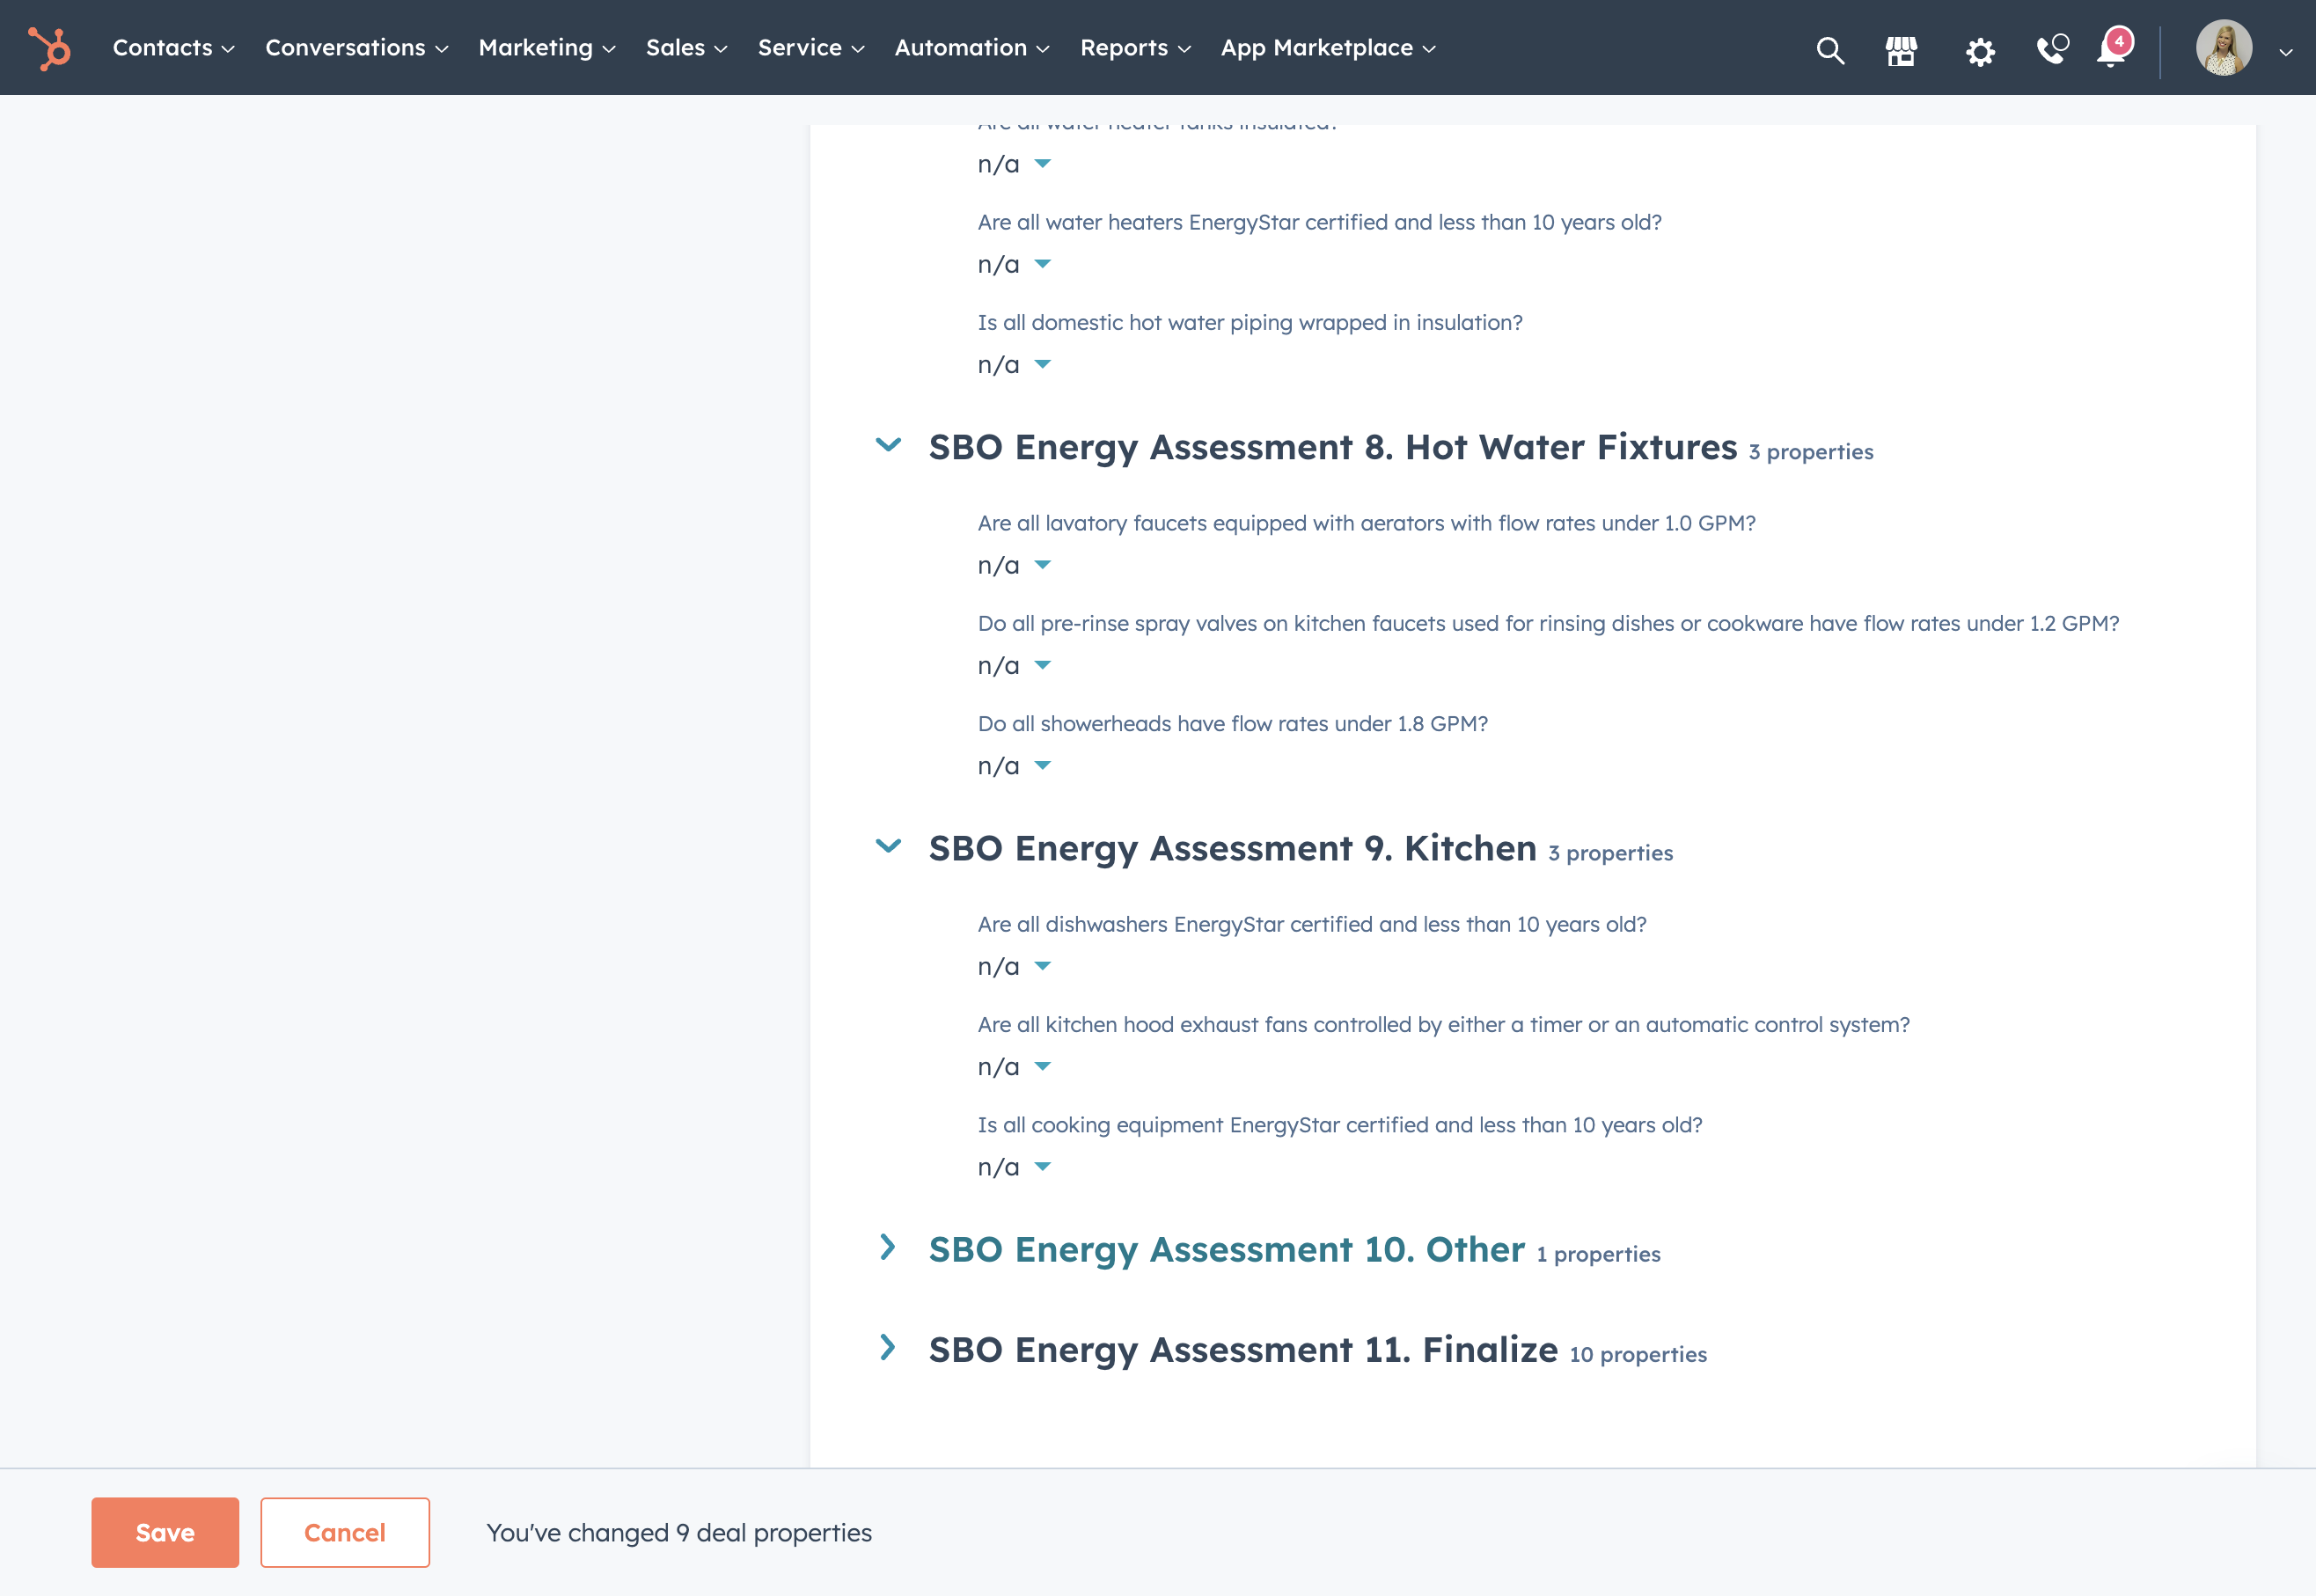Click the kitchen hood exhaust fans question label
The height and width of the screenshot is (1596, 2316).
(1443, 1025)
